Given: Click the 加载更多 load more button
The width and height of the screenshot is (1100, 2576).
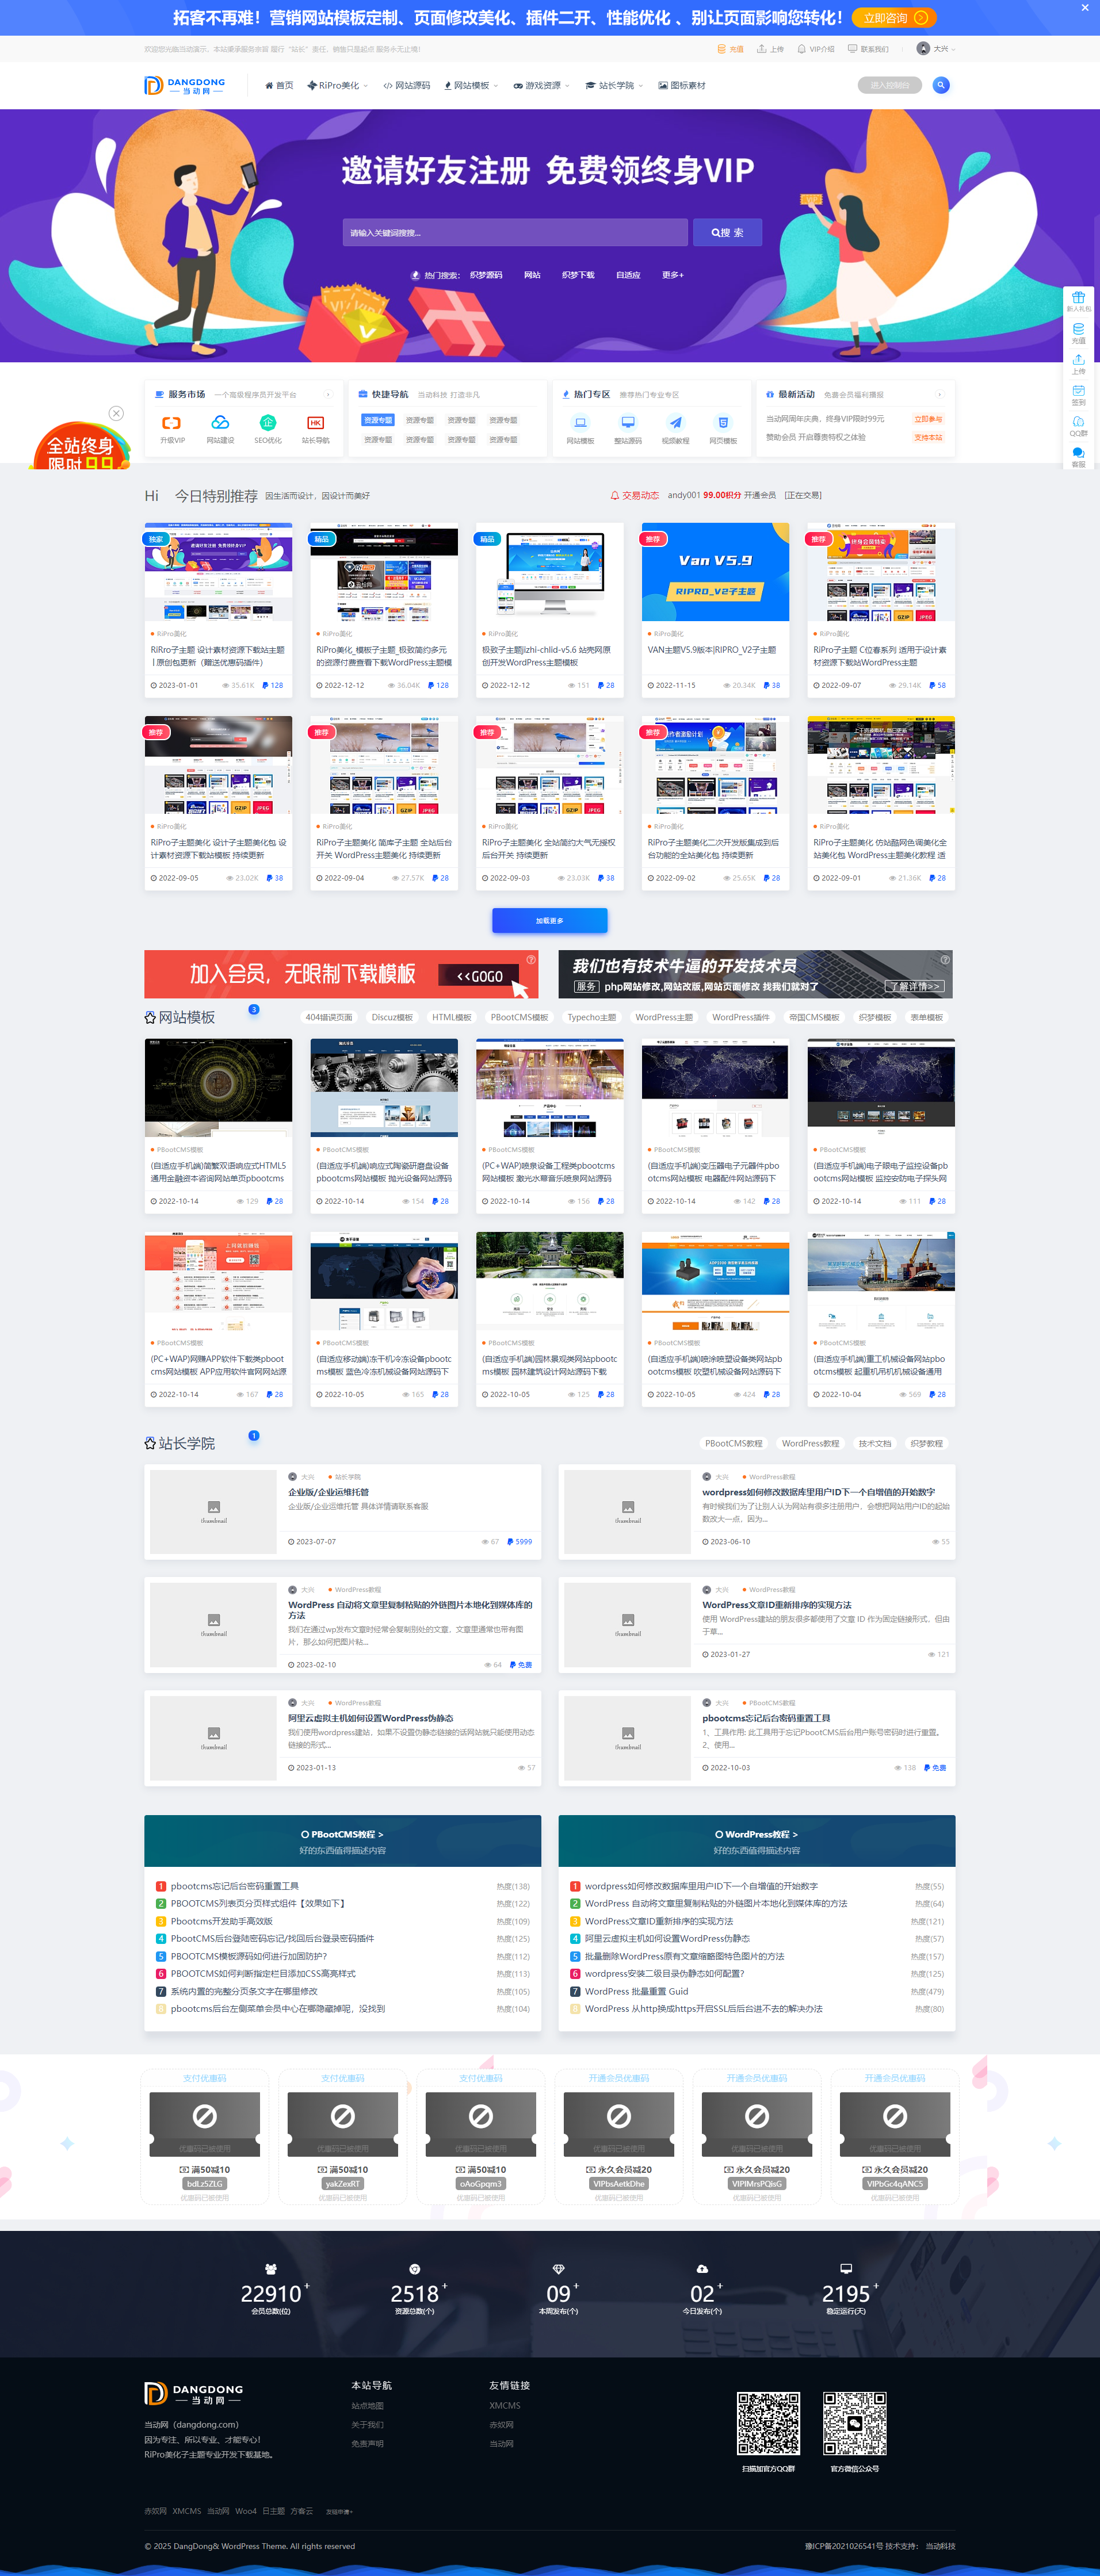Looking at the screenshot, I should point(549,920).
